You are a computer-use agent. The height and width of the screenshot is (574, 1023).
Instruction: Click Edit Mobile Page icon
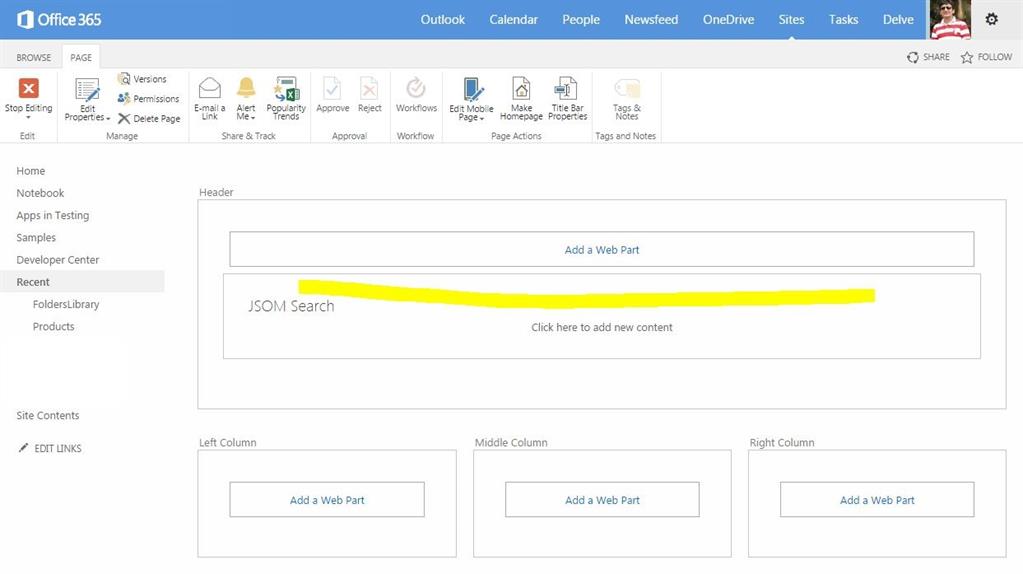pos(472,89)
